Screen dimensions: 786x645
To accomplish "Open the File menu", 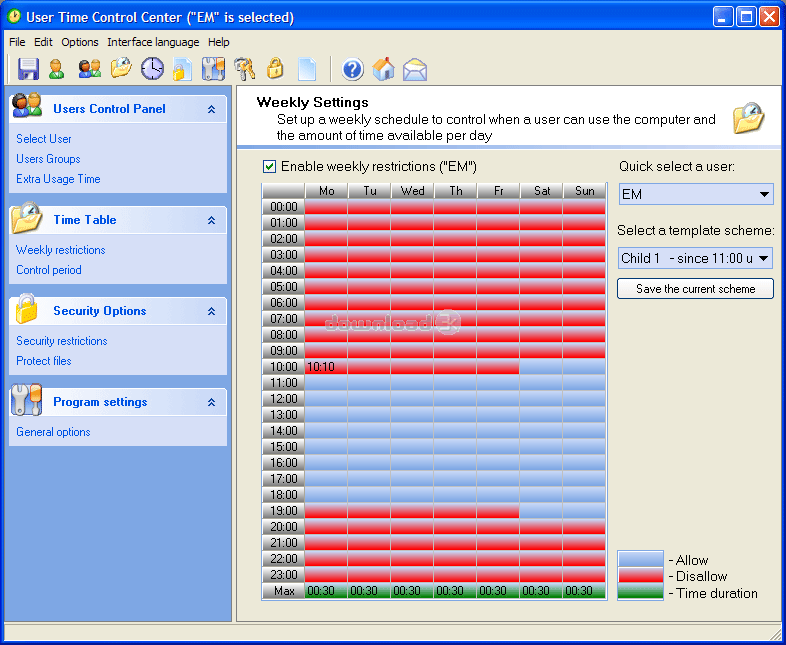I will 17,42.
